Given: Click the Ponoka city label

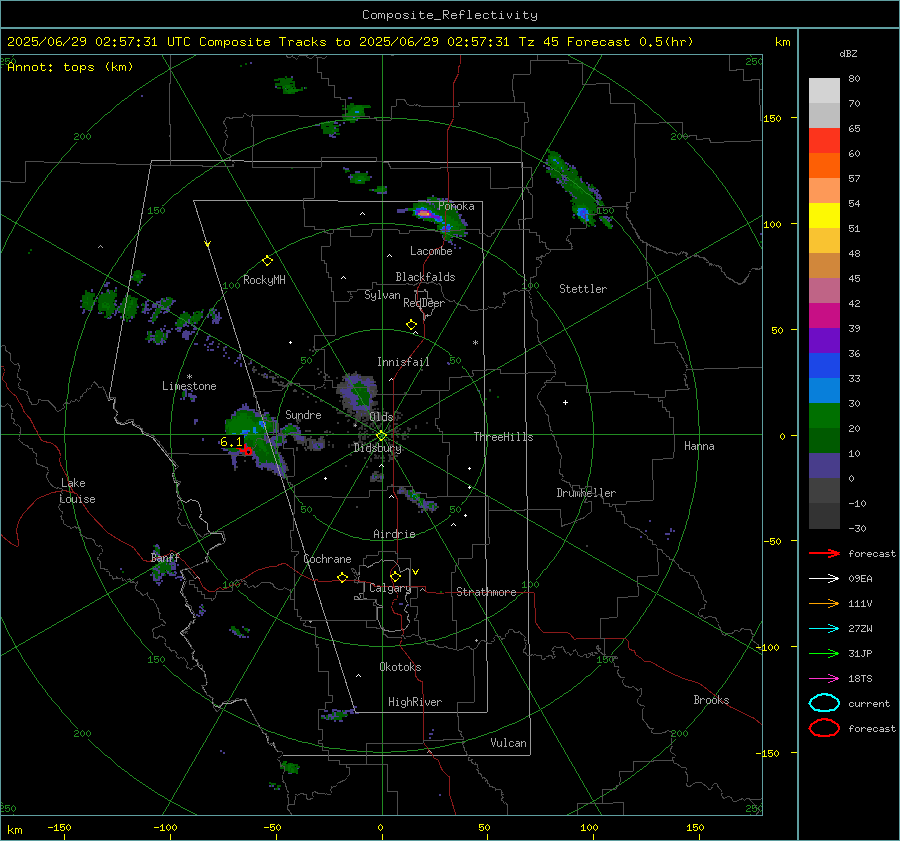Looking at the screenshot, I should tap(456, 206).
